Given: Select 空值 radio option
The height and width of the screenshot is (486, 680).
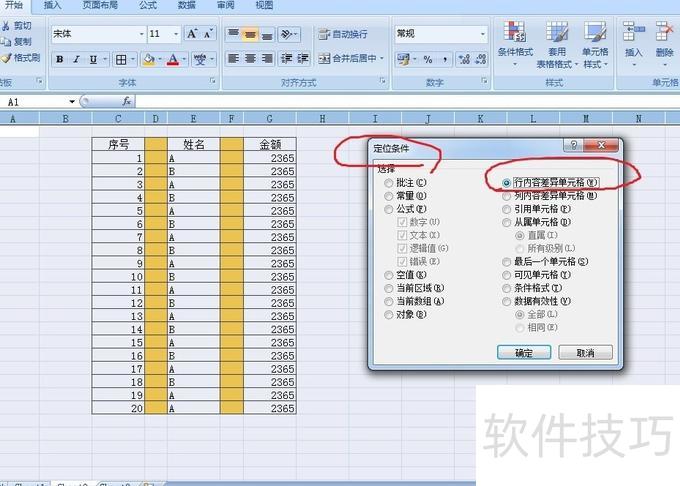Looking at the screenshot, I should 389,275.
